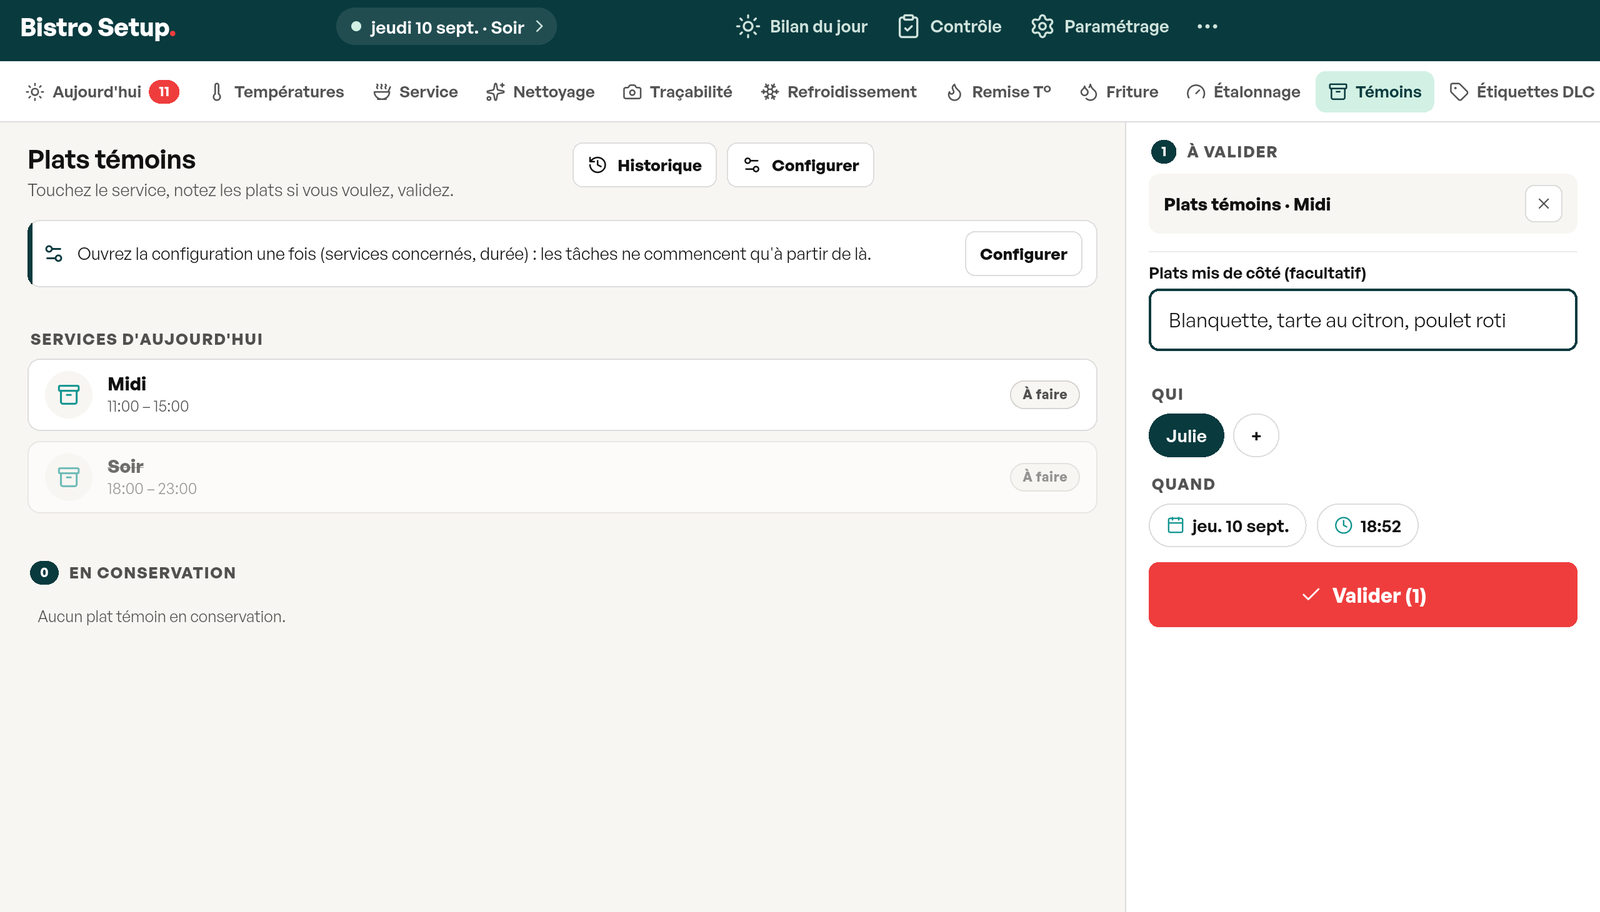Screen dimensions: 1600x912
Task: Click the box icon of the Midi service
Action: [69, 395]
